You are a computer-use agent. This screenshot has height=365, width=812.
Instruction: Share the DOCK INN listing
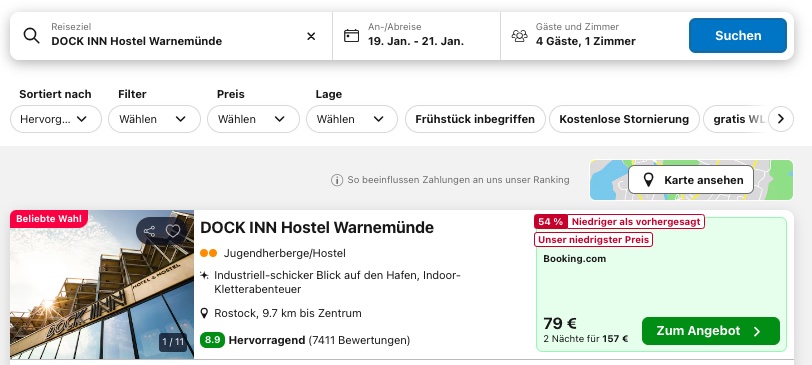[150, 231]
